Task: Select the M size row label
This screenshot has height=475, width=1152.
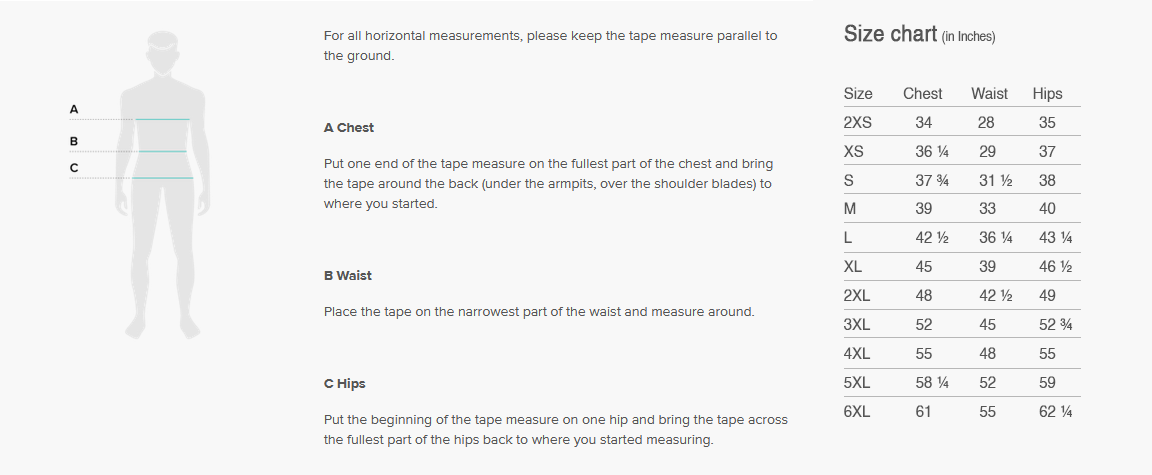Action: click(850, 209)
